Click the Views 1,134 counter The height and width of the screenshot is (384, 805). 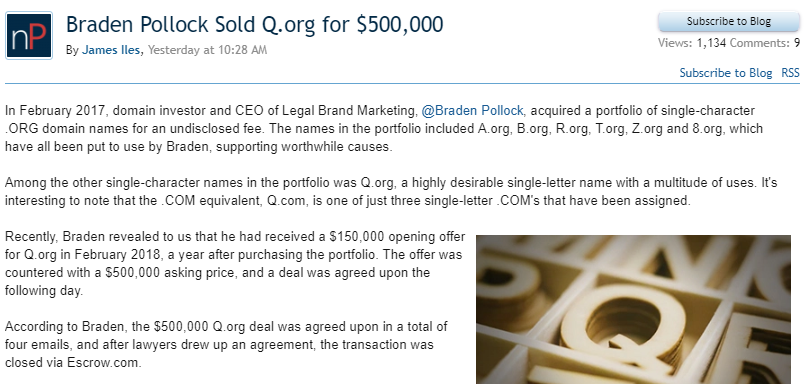(x=692, y=43)
